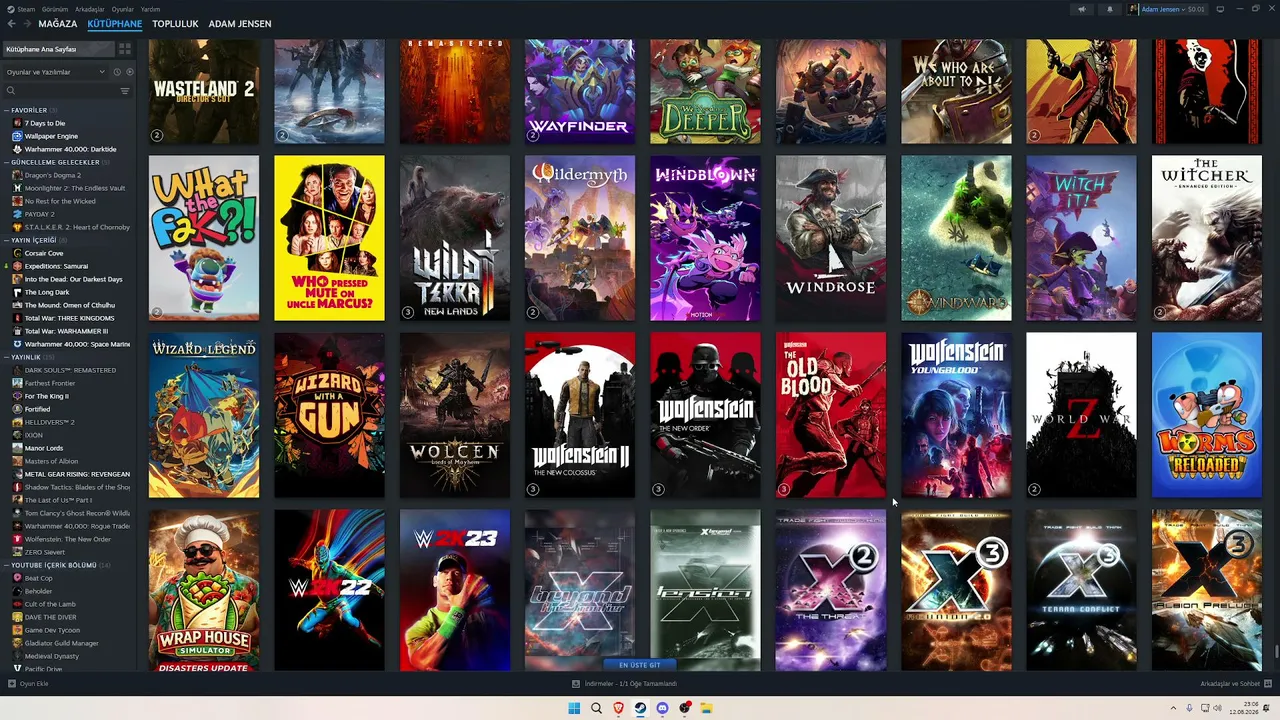Collapse the YAYINLIK category
Image resolution: width=1280 pixels, height=720 pixels.
[7, 357]
